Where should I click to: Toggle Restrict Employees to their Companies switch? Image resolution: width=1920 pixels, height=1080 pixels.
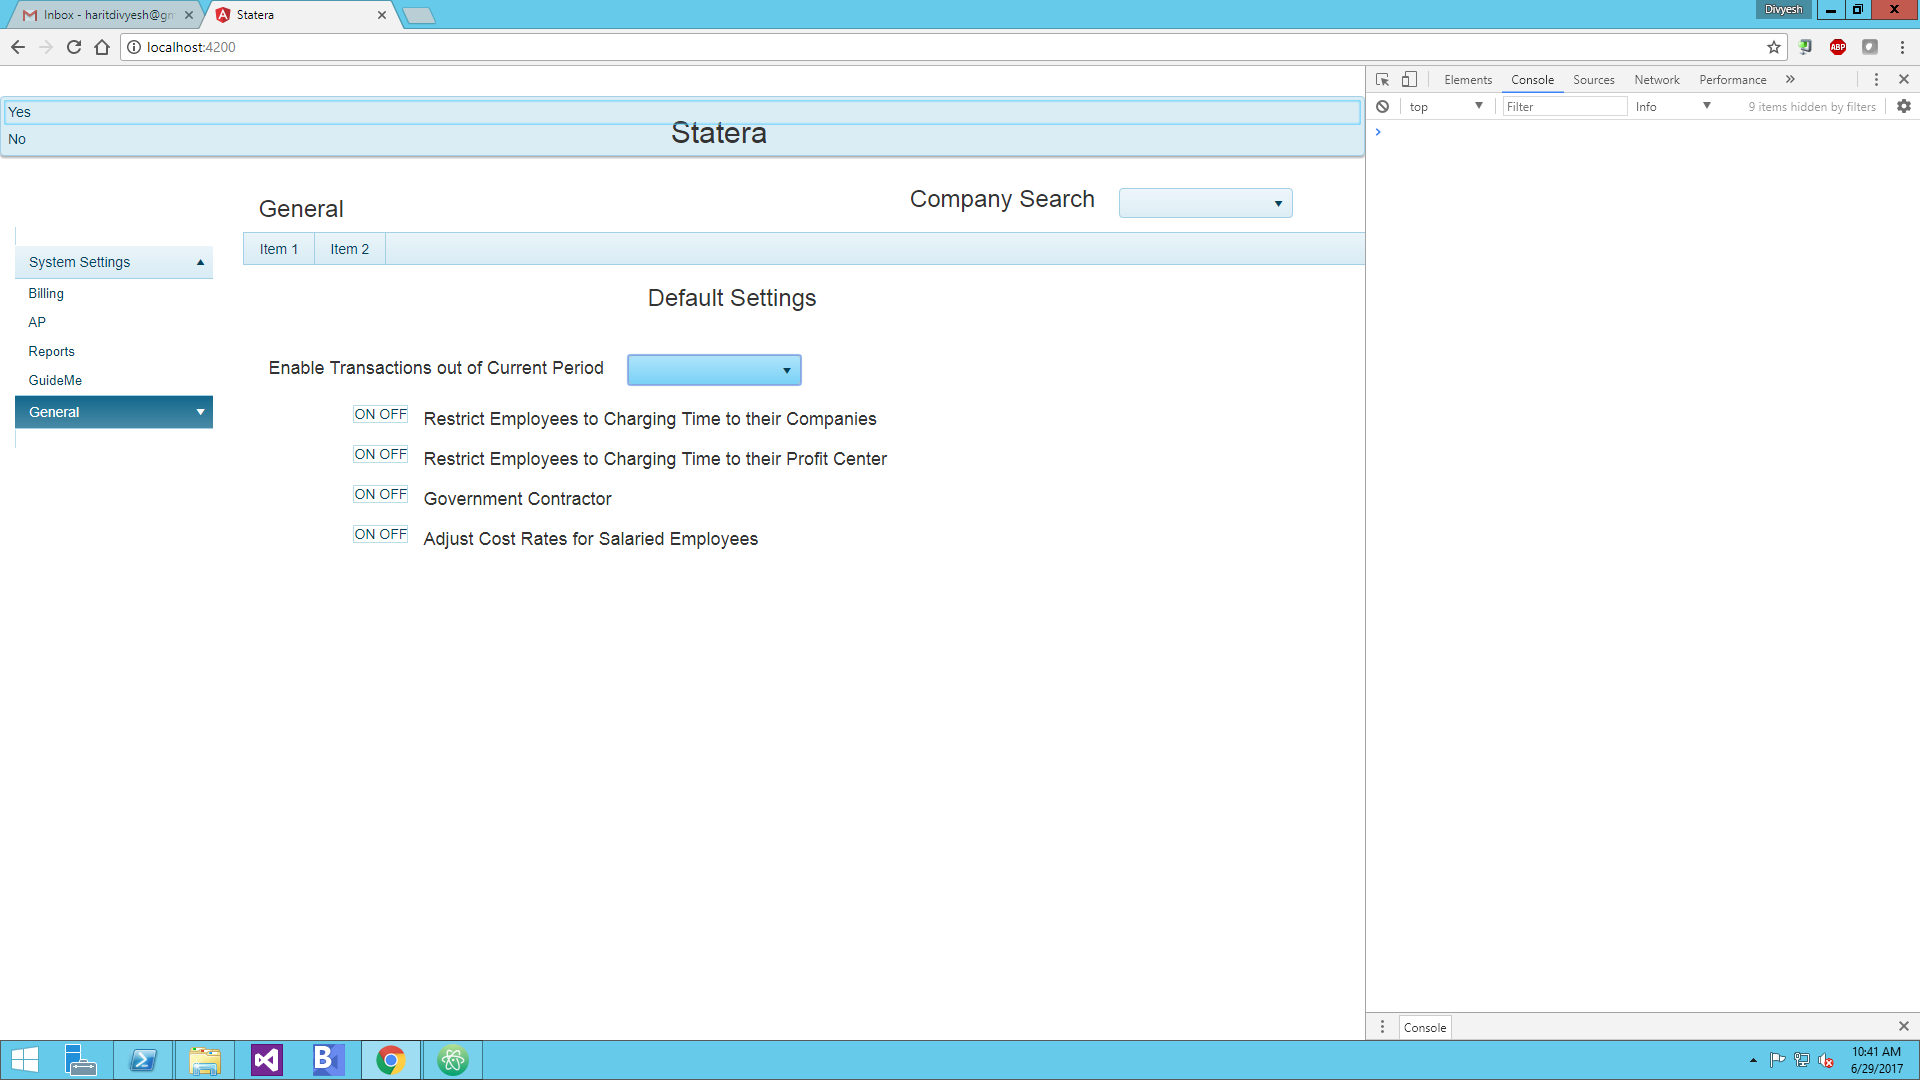point(380,415)
